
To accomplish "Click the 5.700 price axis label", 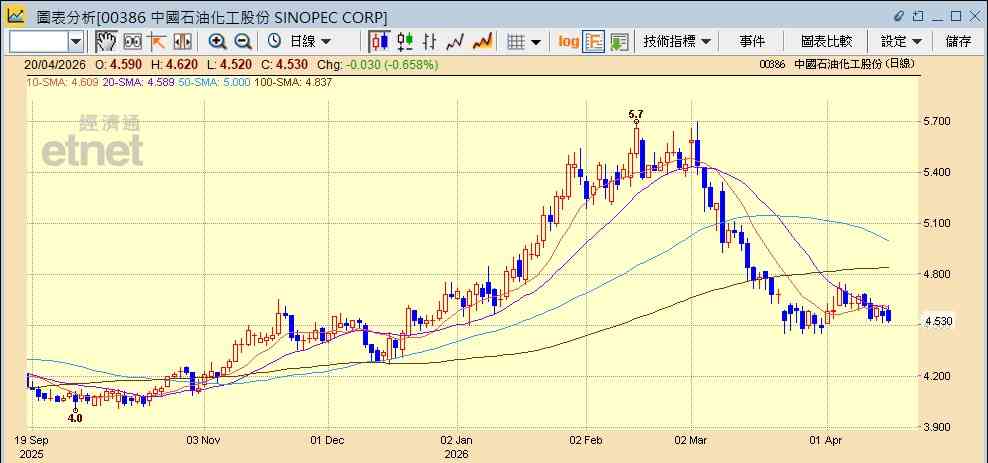I will [938, 121].
